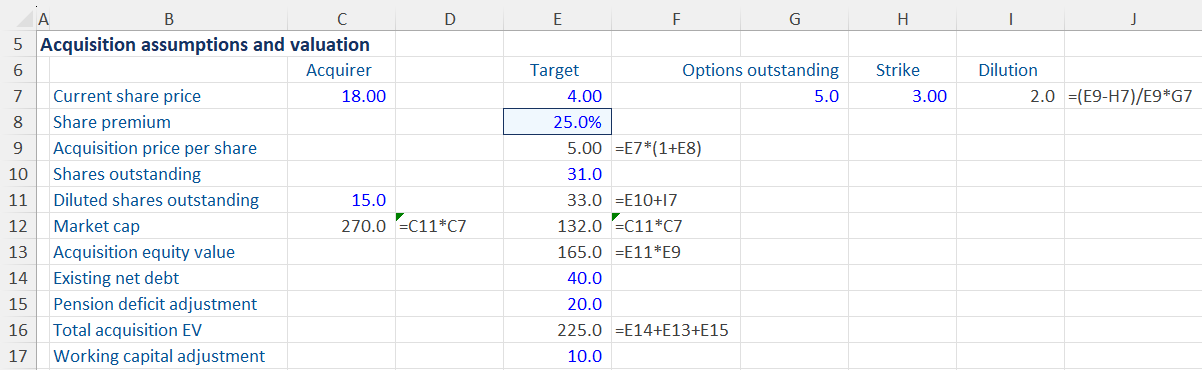Click the 'Target' heading cell
The image size is (1202, 370).
[554, 70]
